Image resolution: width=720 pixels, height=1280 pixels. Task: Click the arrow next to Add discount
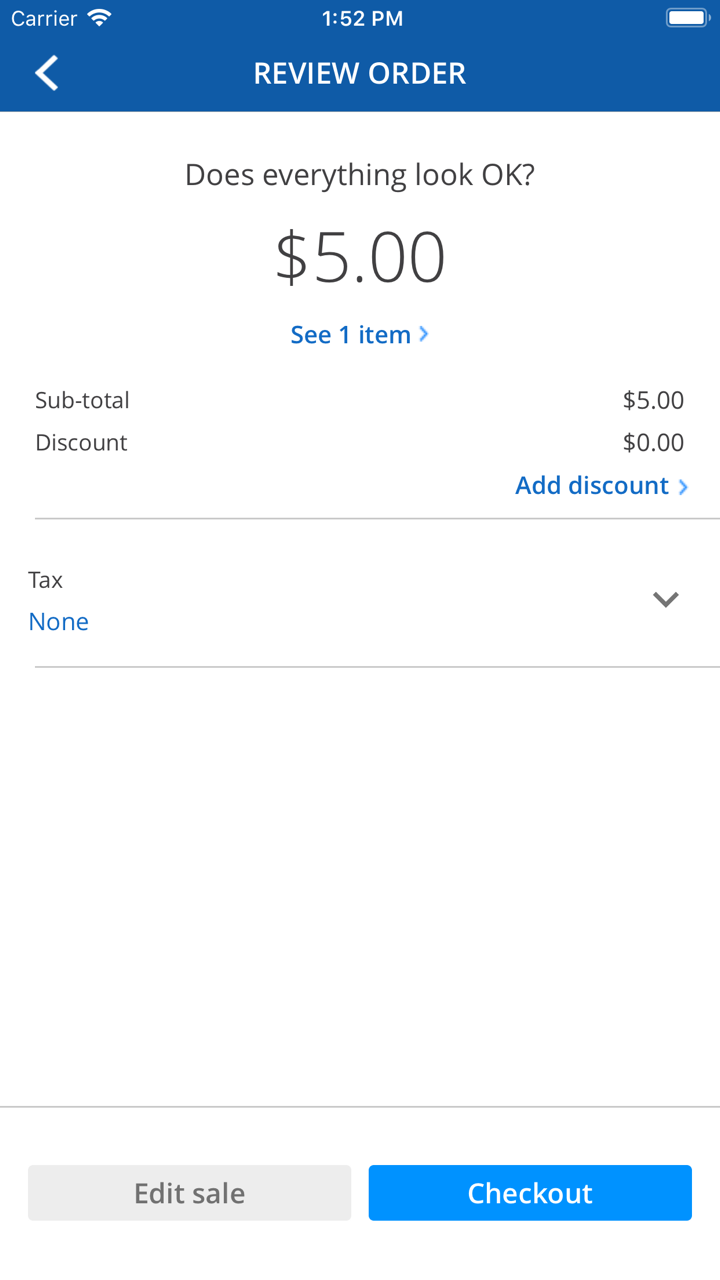coord(683,487)
